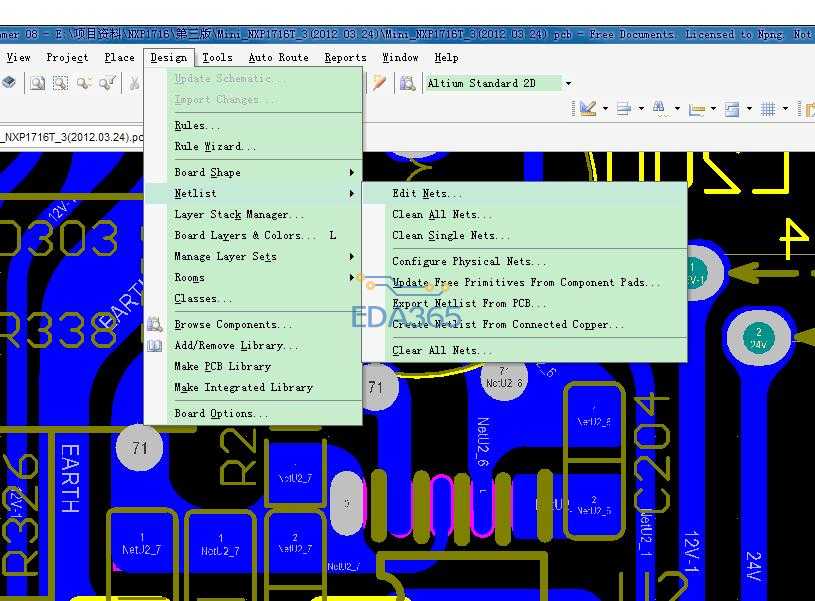Click the Fit Document zoom icon
The width and height of the screenshot is (815, 601).
pos(37,83)
